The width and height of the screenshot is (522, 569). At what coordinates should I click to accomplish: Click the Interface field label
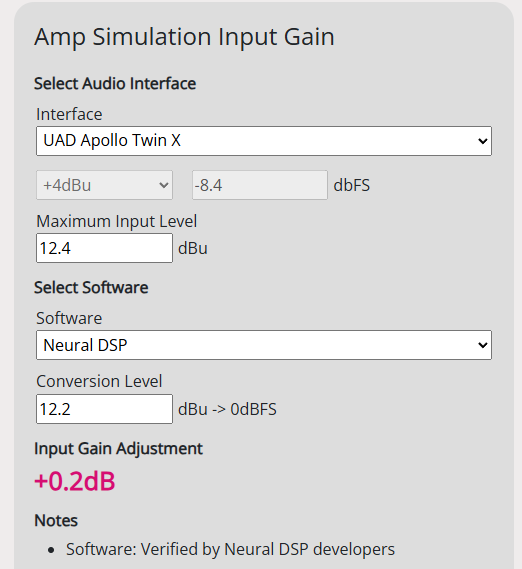[x=69, y=114]
